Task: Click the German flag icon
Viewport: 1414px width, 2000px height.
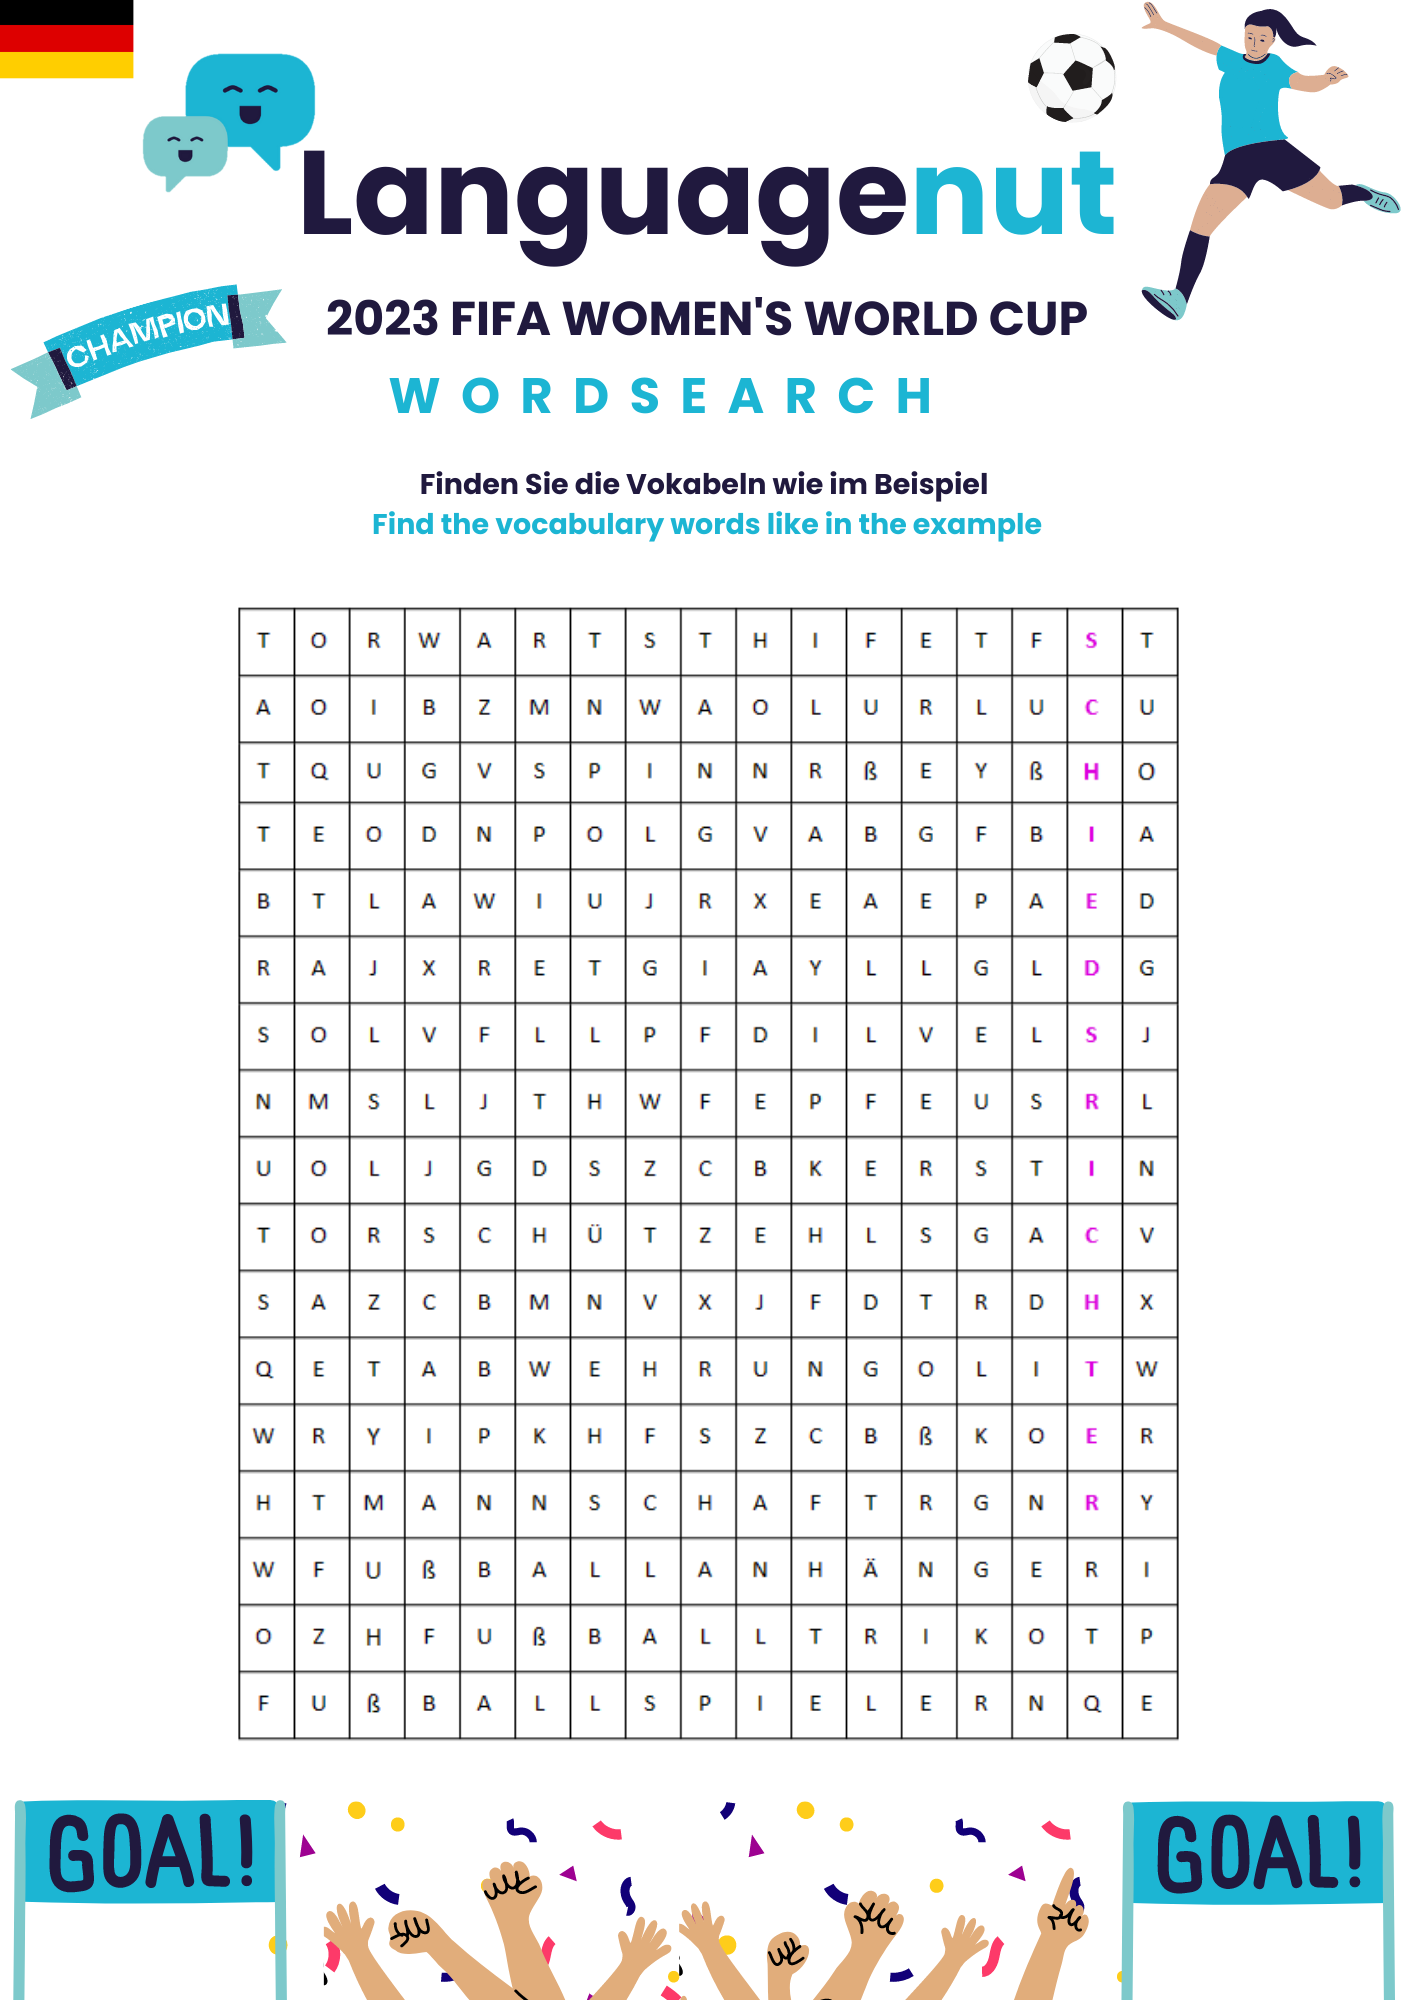Action: [x=66, y=39]
